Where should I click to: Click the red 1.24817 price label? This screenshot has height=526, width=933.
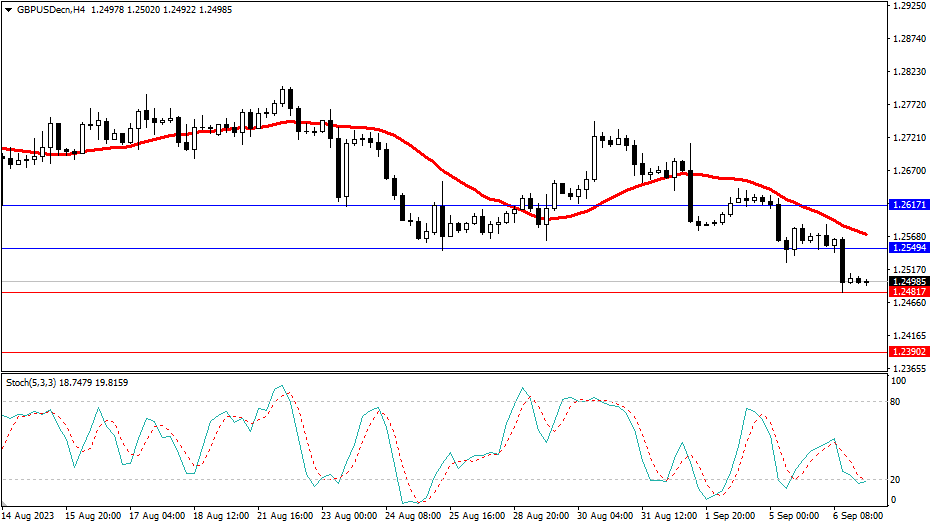(909, 292)
